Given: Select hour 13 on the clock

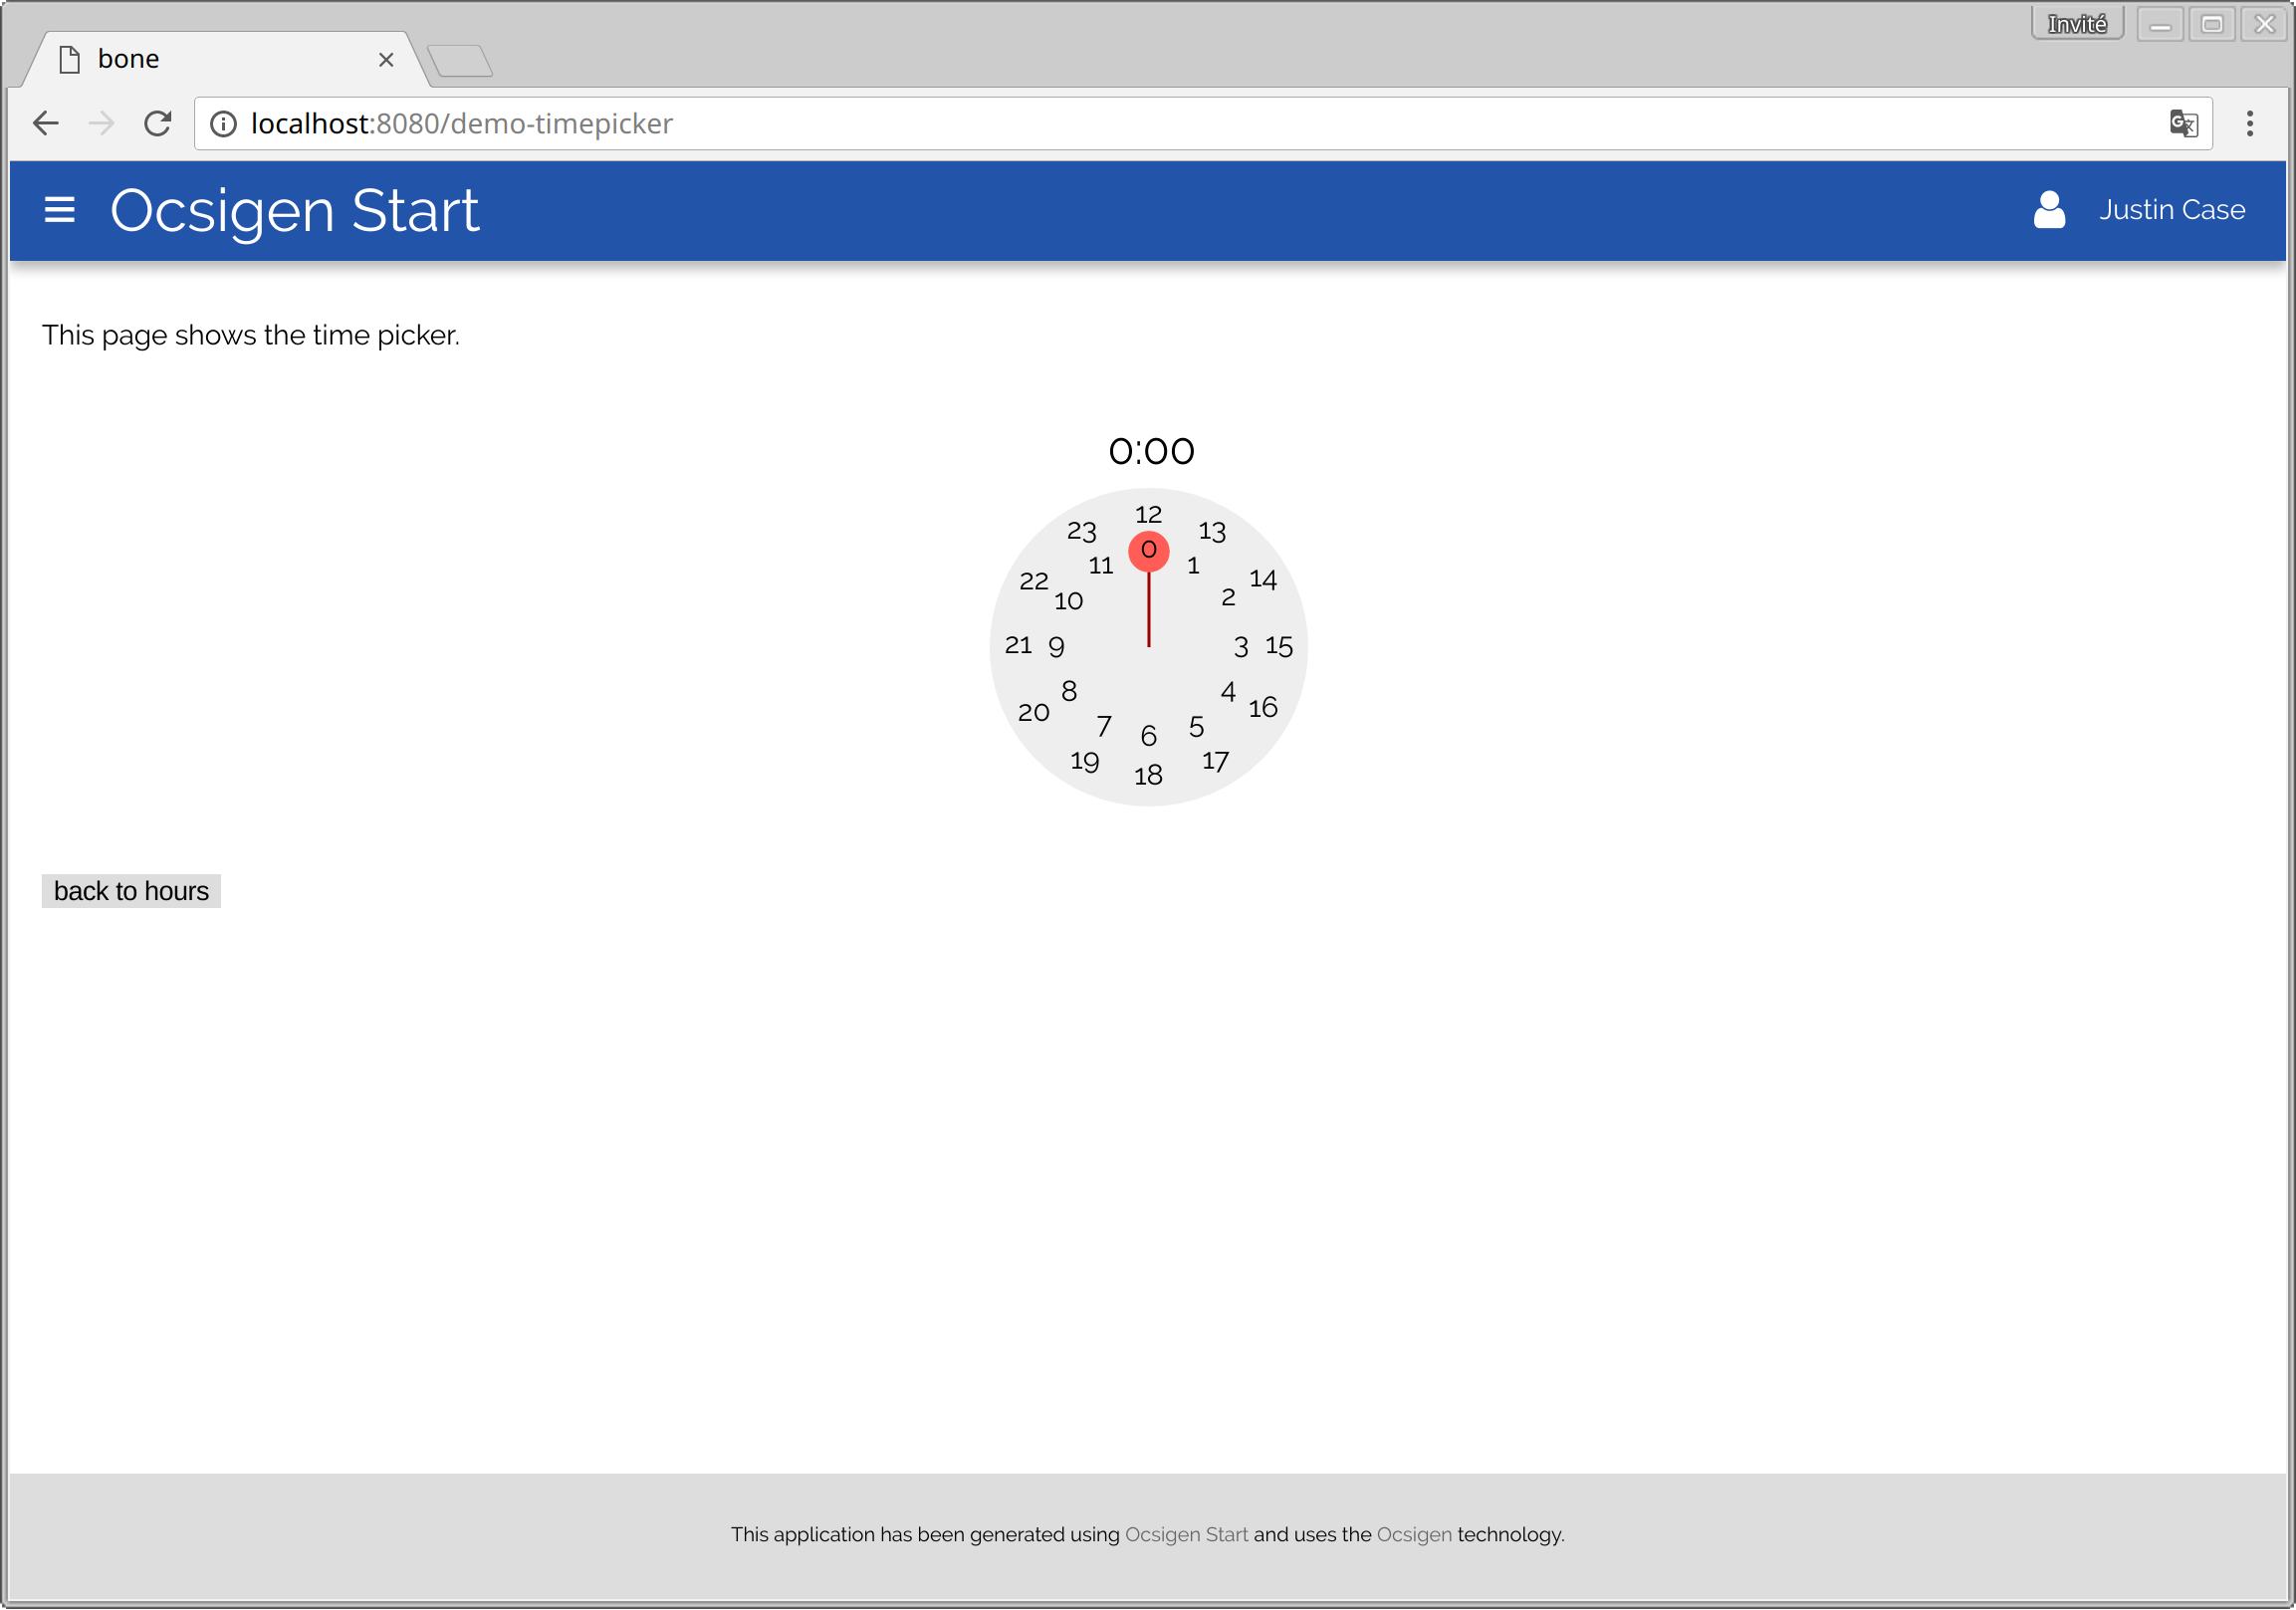Looking at the screenshot, I should coord(1212,531).
